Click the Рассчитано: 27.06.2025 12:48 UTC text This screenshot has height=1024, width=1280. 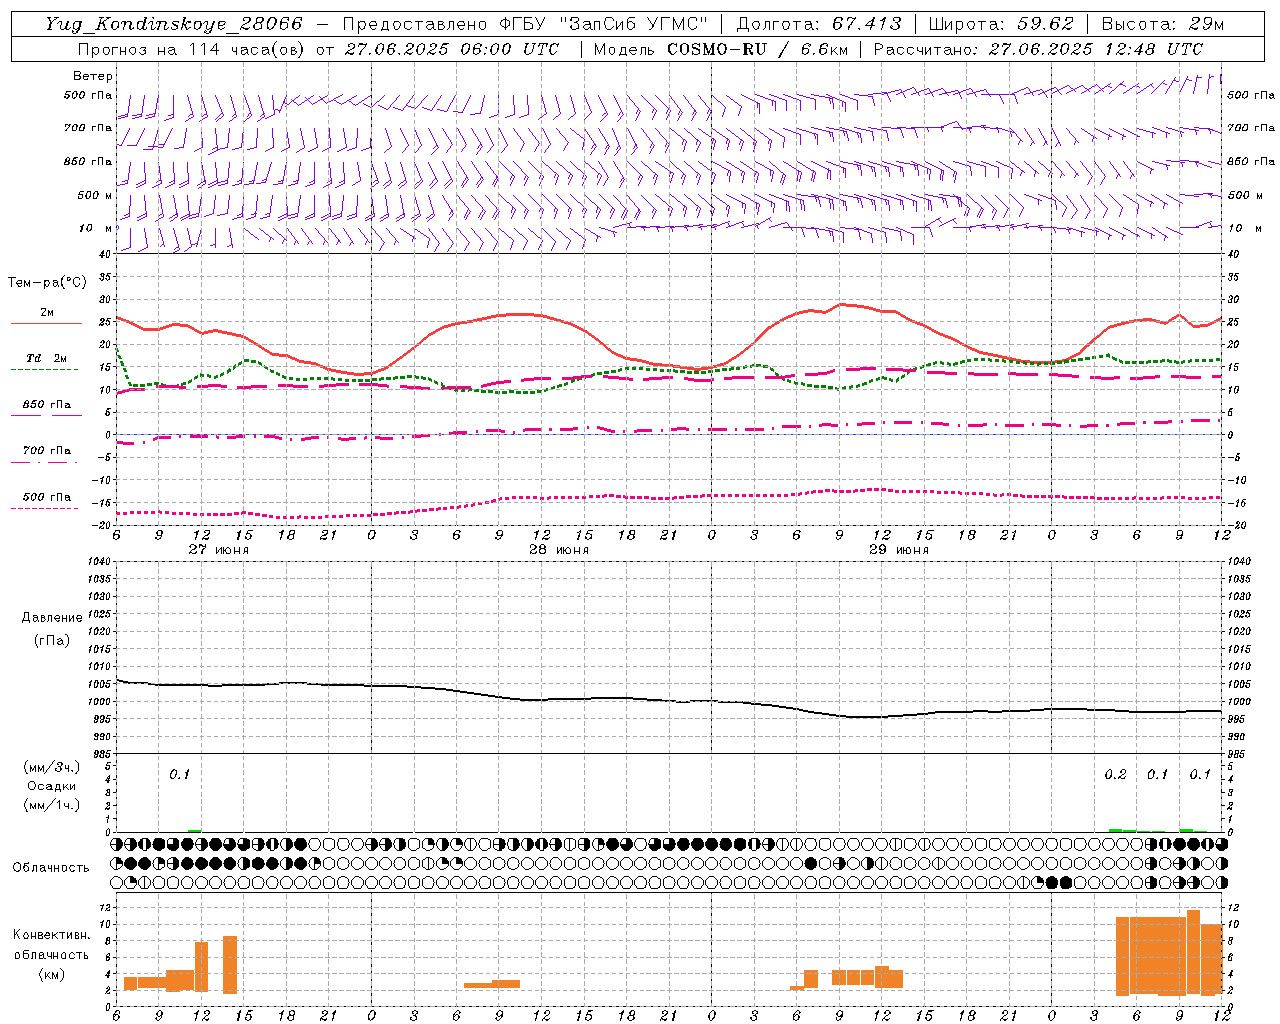(1038, 49)
